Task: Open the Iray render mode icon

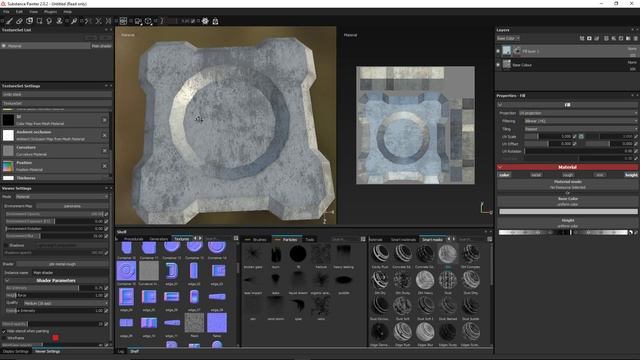Action: point(205,21)
